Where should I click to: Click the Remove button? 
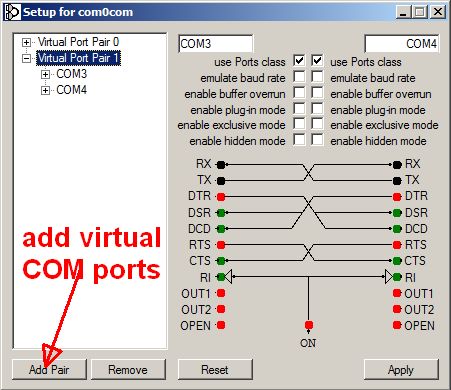pos(128,369)
